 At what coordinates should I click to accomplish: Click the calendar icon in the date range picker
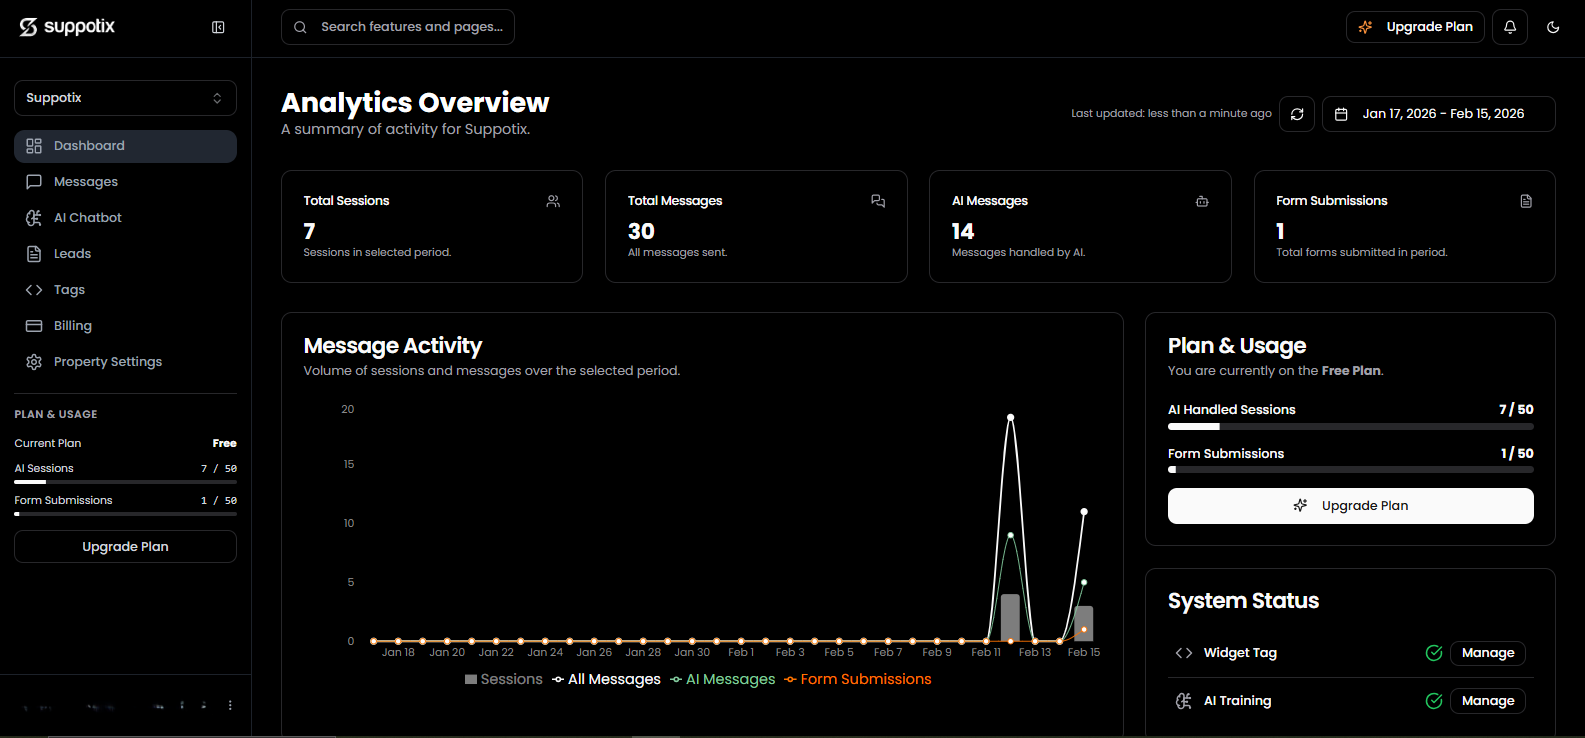coord(1342,114)
